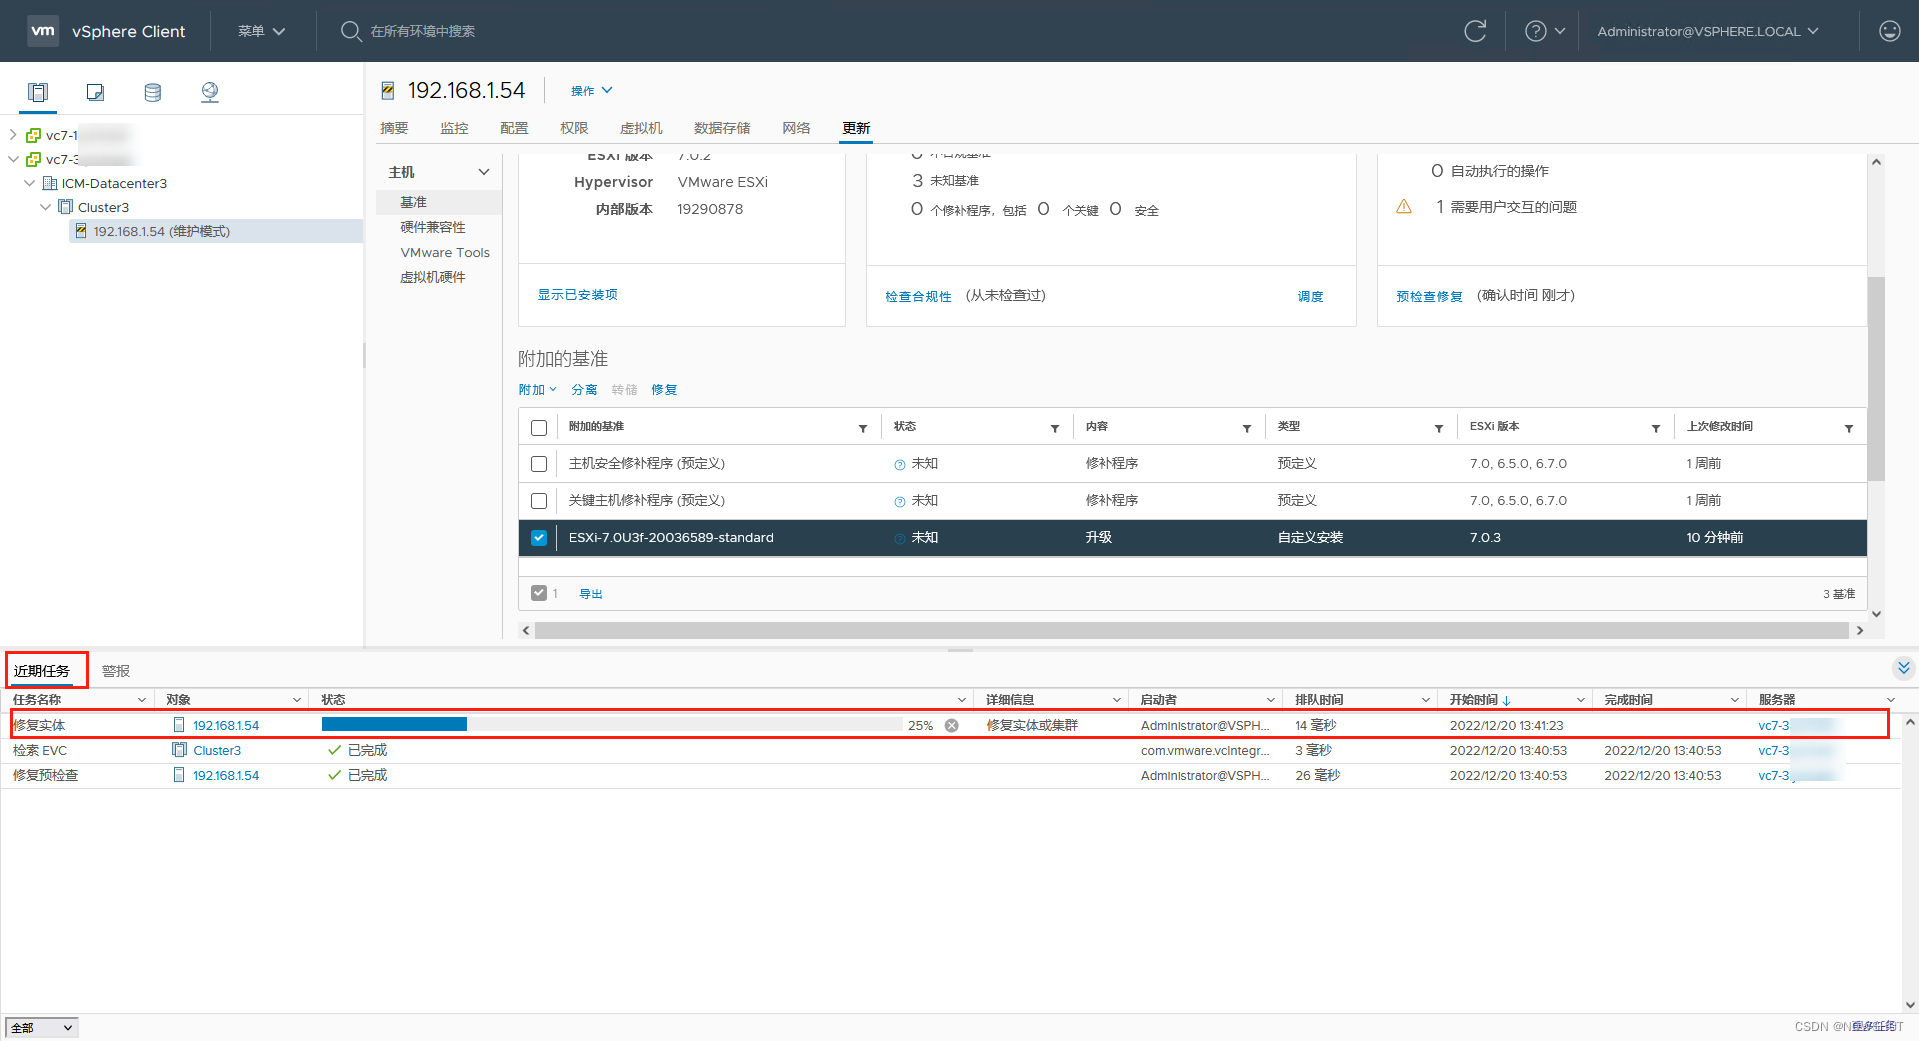Click the 导出 export link

(x=591, y=594)
